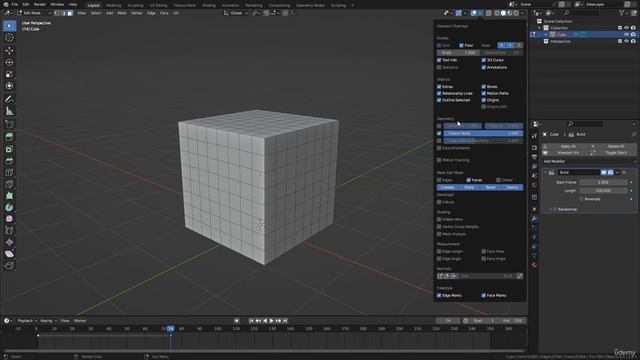Open the Vertex menu in viewport header
640x360 pixels.
coord(136,13)
